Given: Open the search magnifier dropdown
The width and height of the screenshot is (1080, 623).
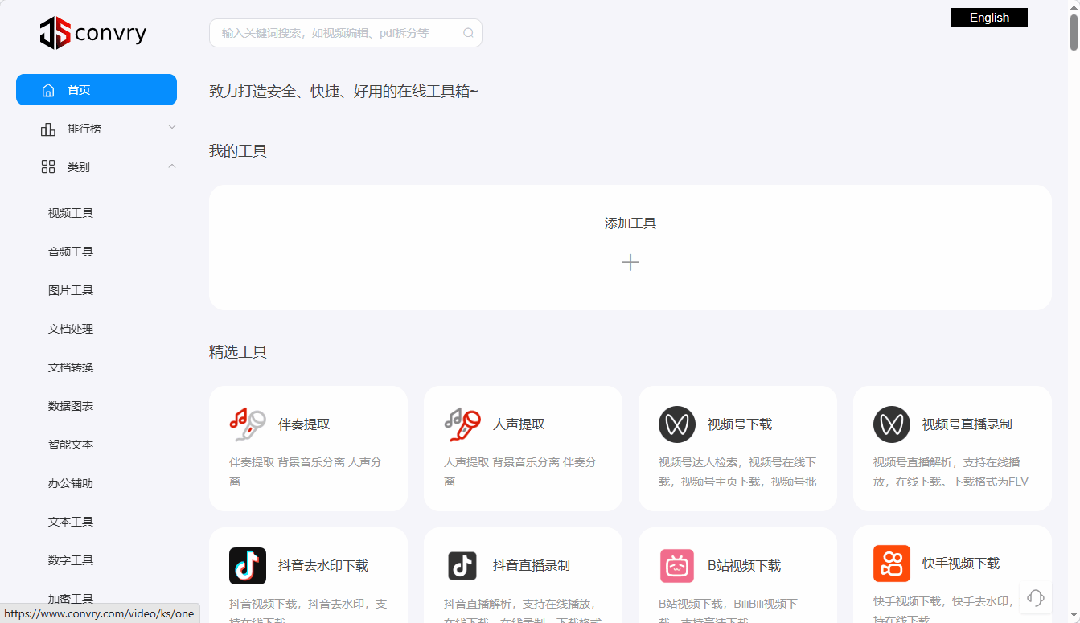Looking at the screenshot, I should point(468,33).
